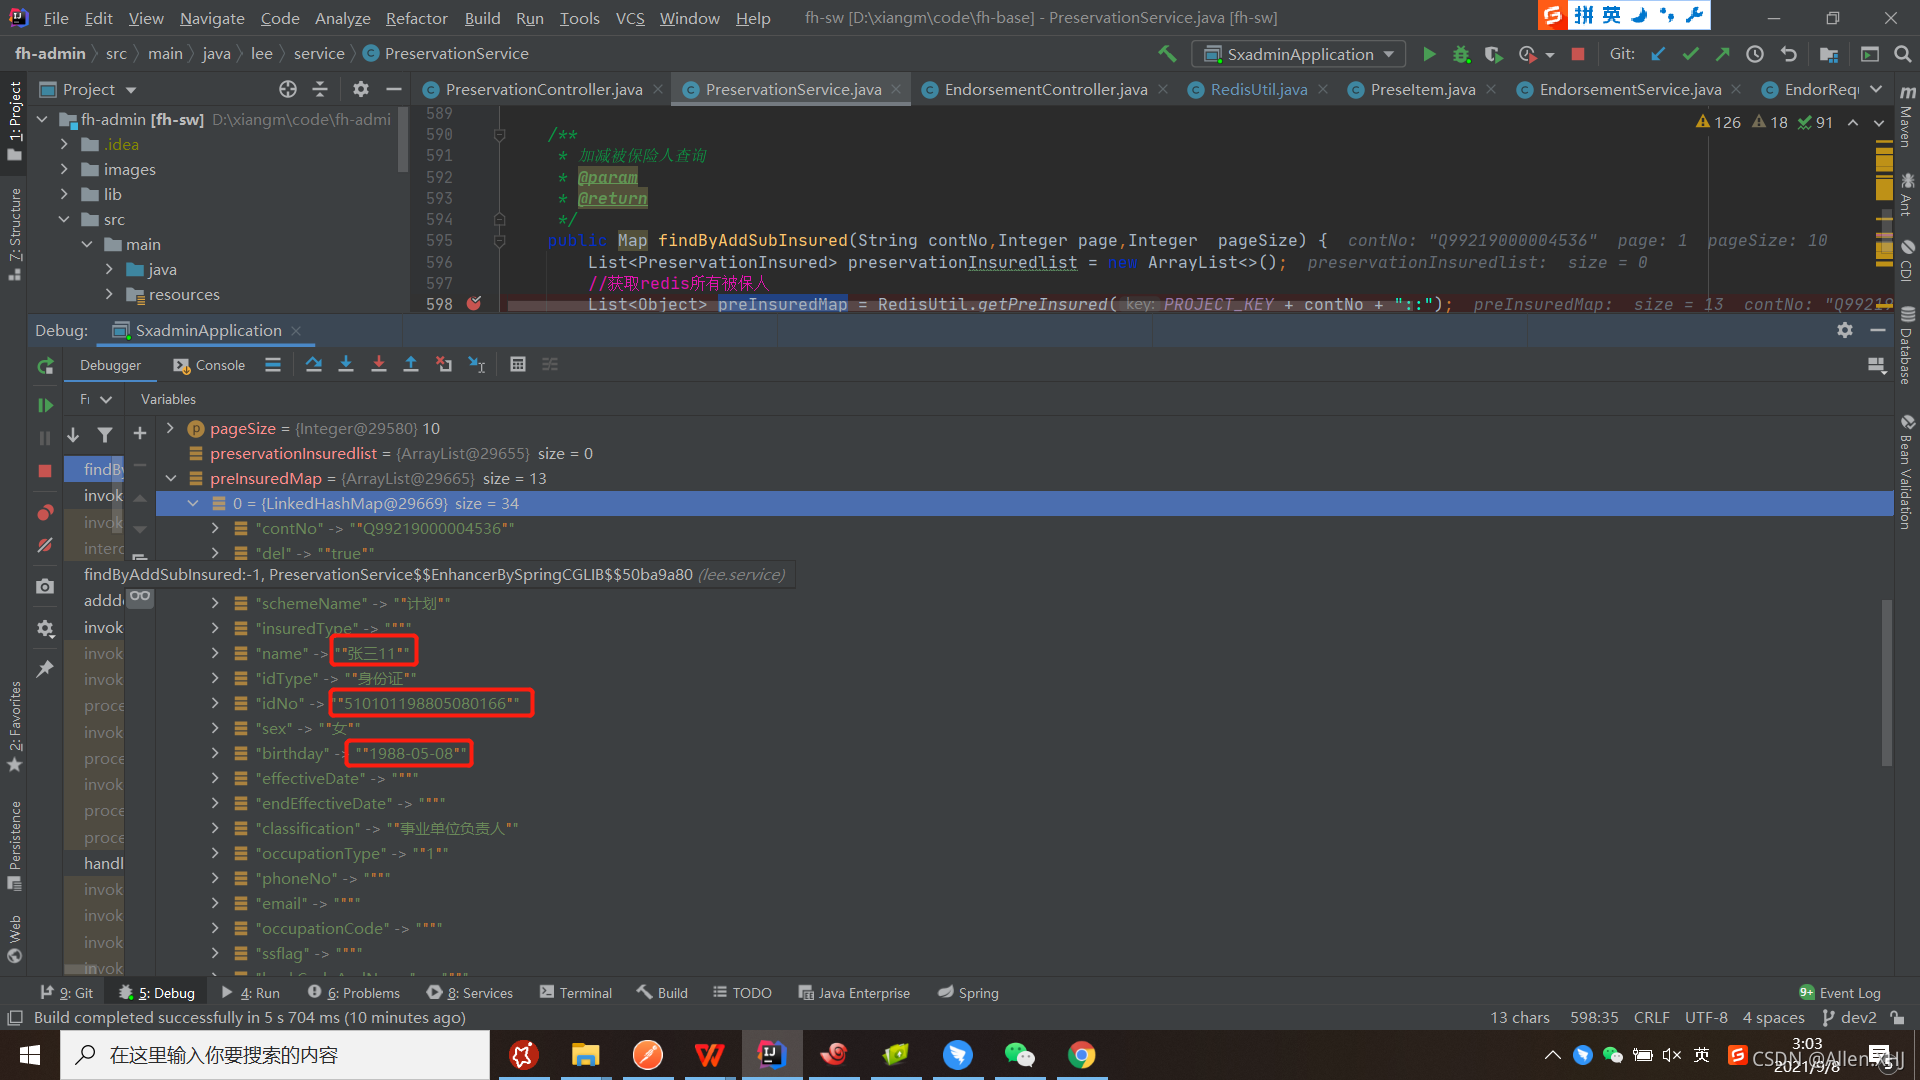
Task: Switch to PreservationController.java tab
Action: (x=544, y=89)
